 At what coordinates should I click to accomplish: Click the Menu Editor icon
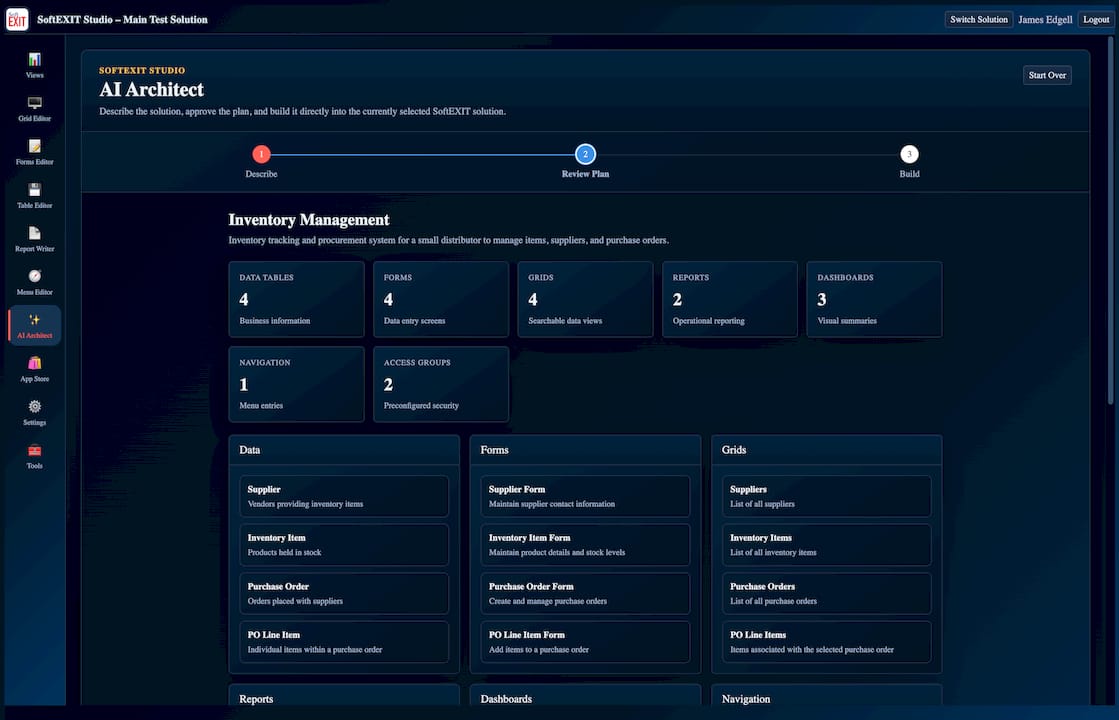coord(34,277)
